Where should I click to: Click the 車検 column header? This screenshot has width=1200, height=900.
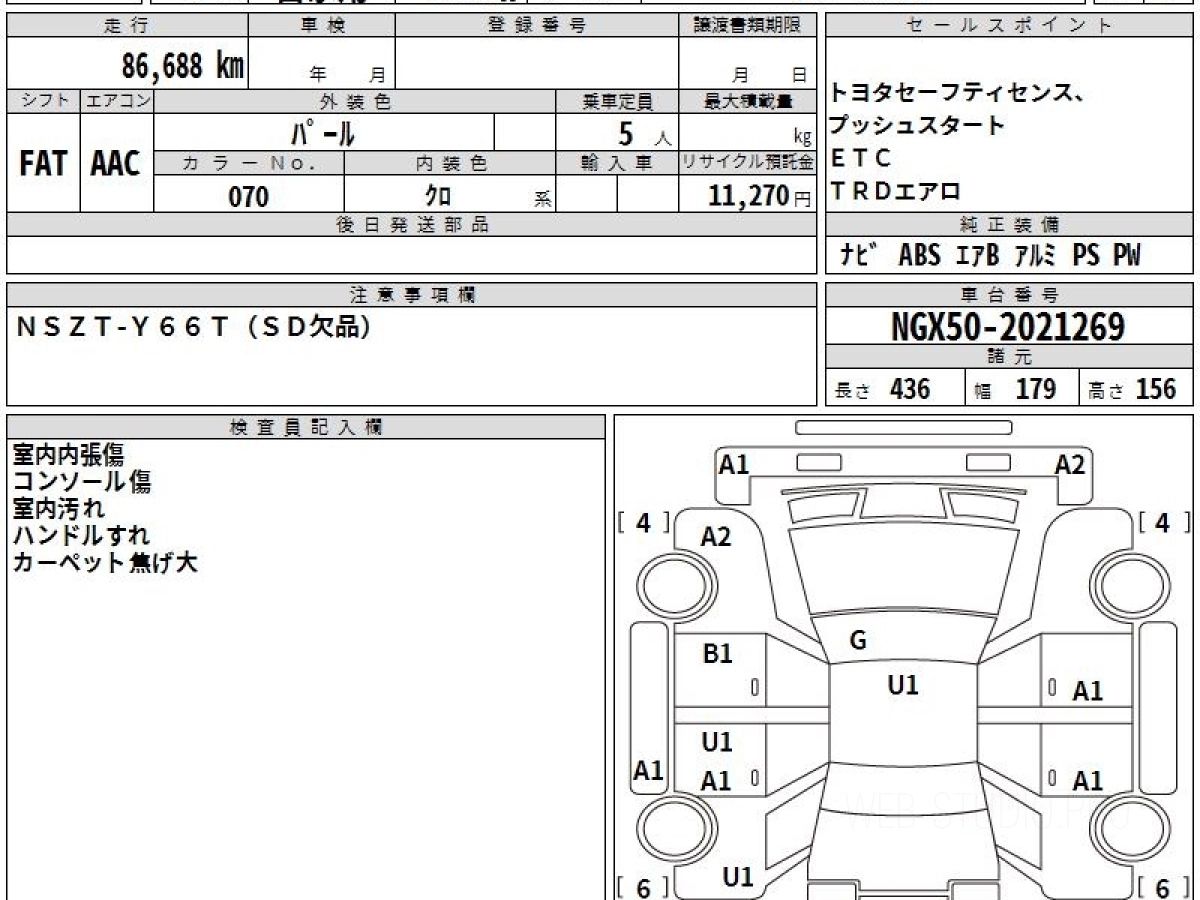click(x=321, y=26)
